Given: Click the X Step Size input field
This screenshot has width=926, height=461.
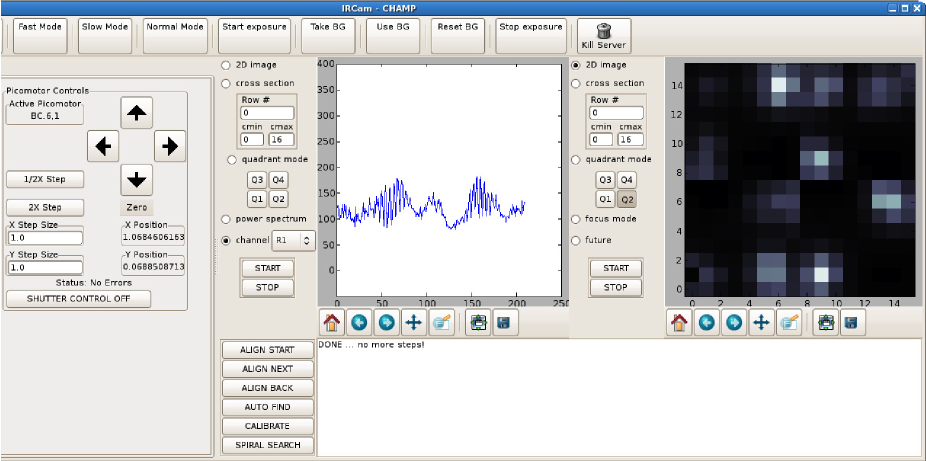Looking at the screenshot, I should 45,238.
